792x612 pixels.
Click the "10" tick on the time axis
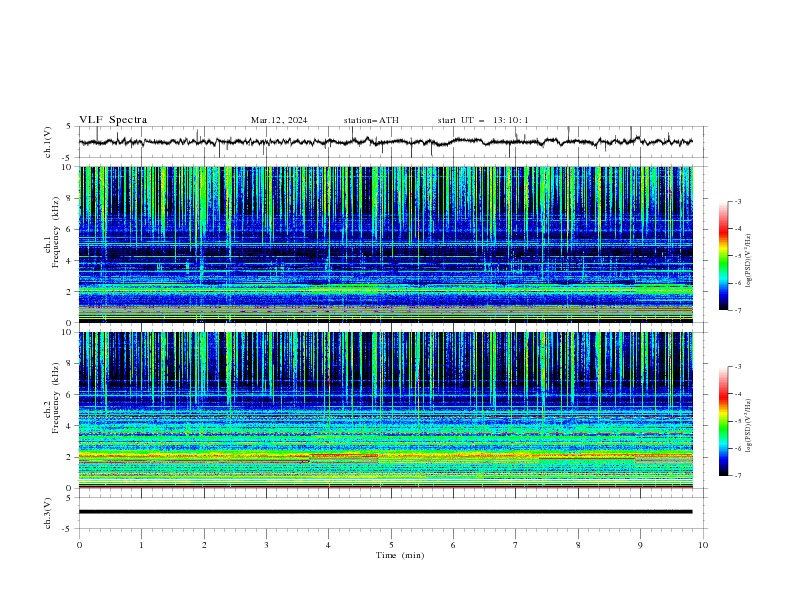coord(703,545)
